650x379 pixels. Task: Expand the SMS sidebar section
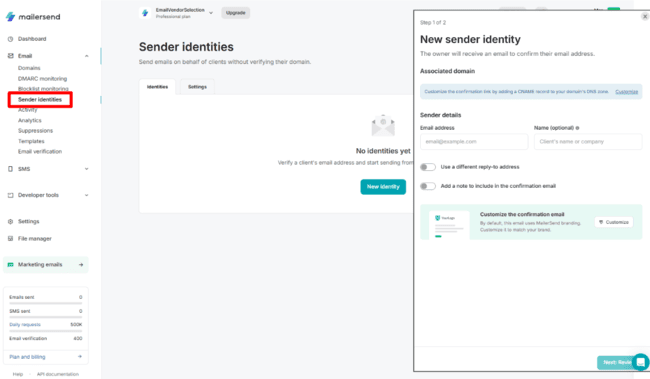(x=87, y=169)
